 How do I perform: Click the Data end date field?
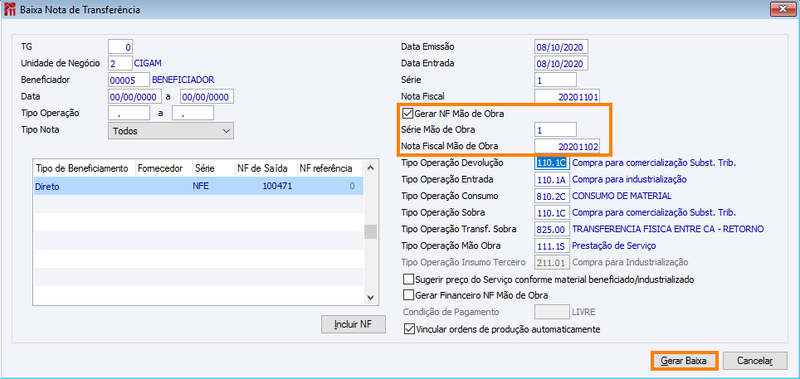tap(207, 96)
